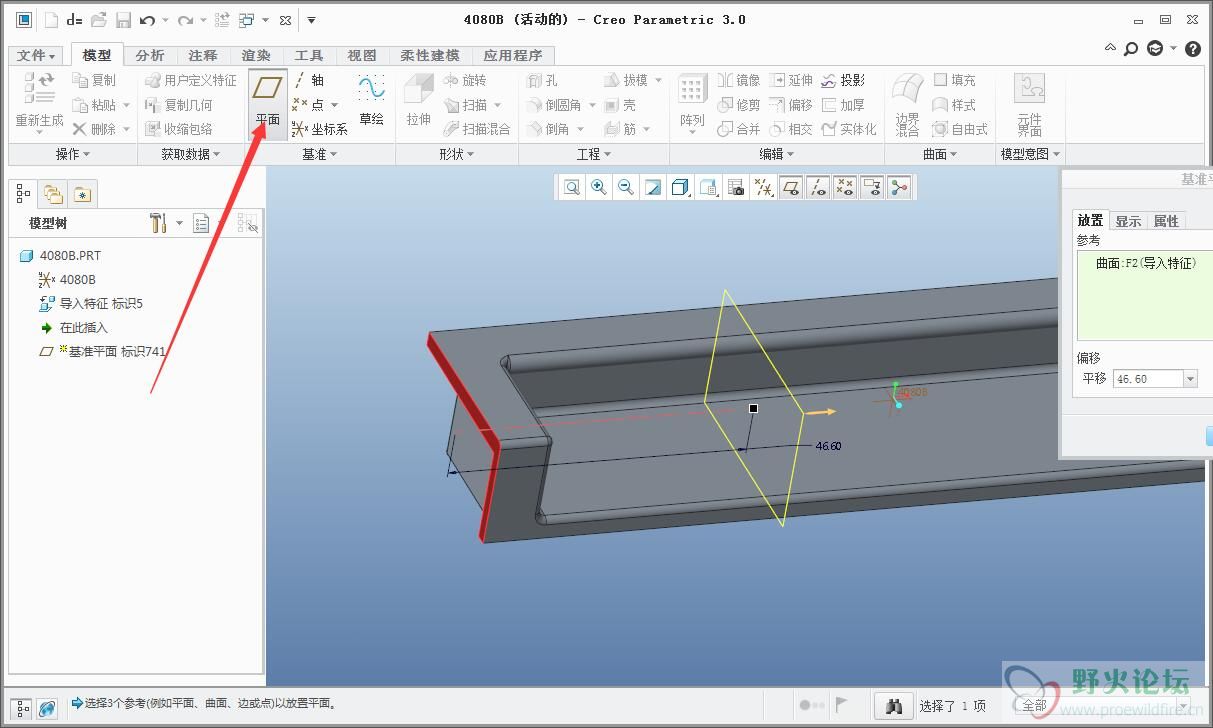Click the binoculars find icon in status bar
The height and width of the screenshot is (728, 1213).
point(894,706)
